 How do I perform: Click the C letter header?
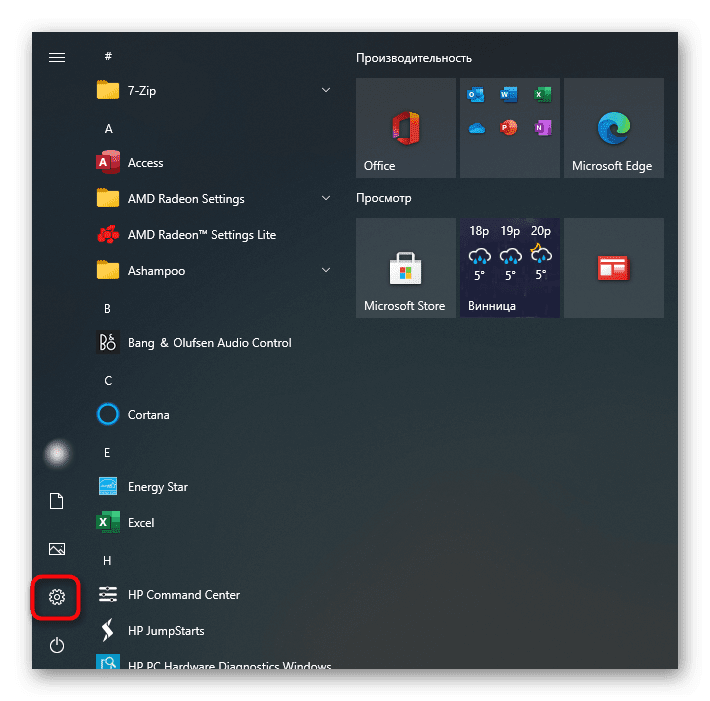click(108, 381)
